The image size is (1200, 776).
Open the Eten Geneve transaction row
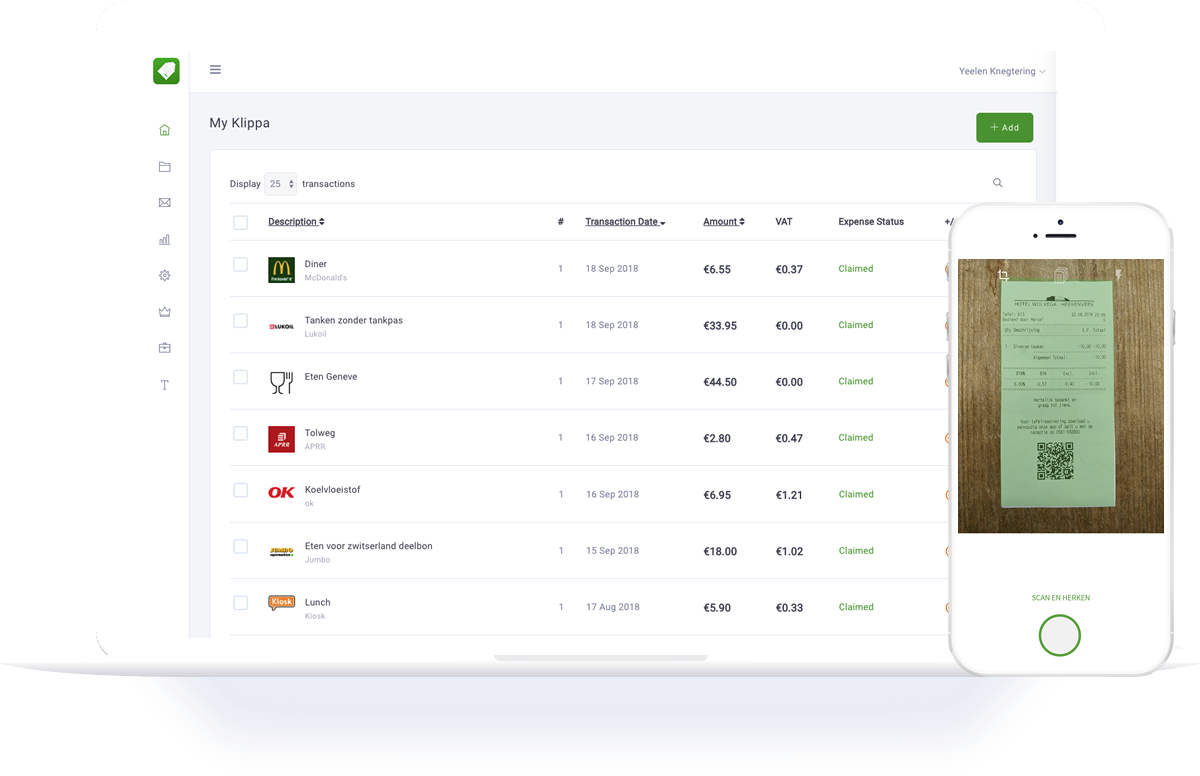click(x=331, y=377)
